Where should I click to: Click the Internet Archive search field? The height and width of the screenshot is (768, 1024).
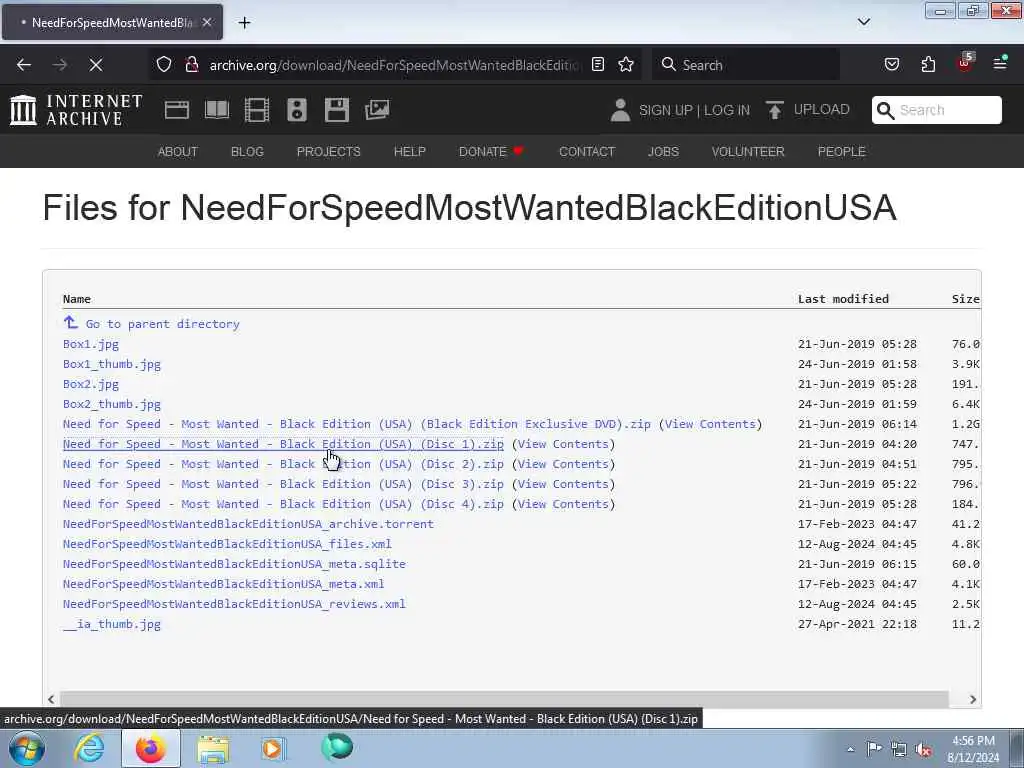(936, 110)
